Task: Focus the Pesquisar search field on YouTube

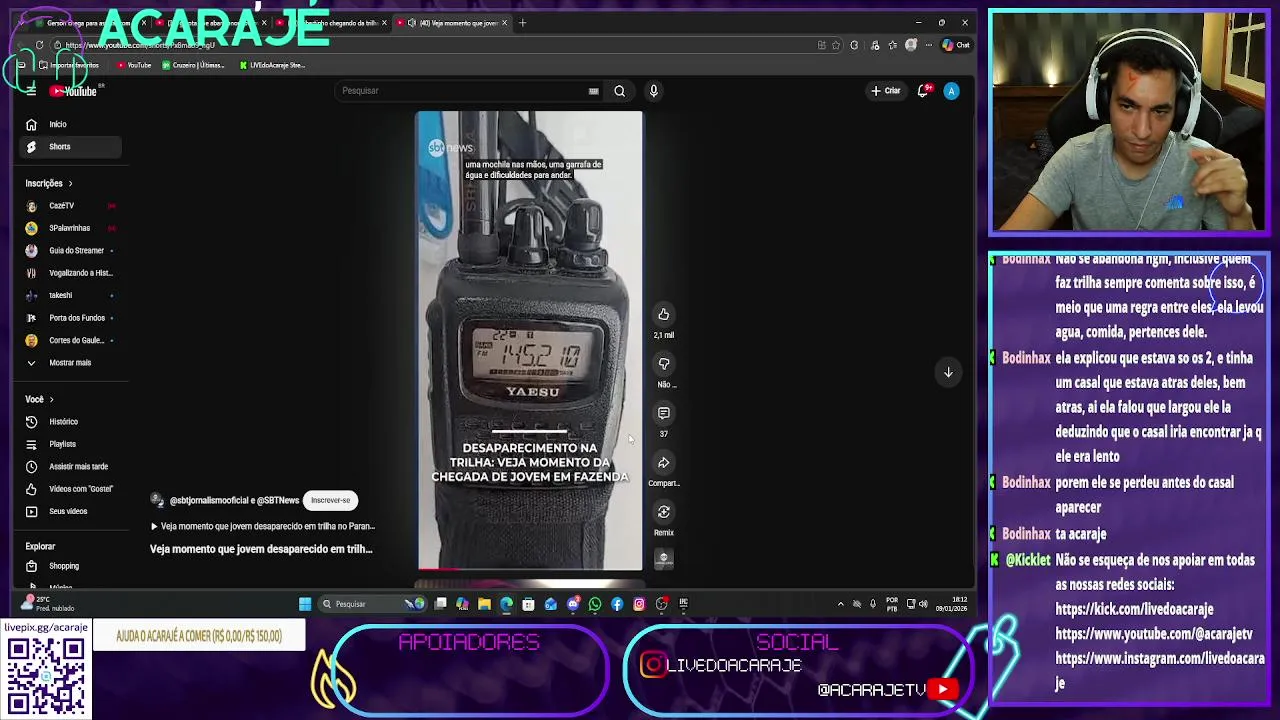Action: [x=460, y=91]
